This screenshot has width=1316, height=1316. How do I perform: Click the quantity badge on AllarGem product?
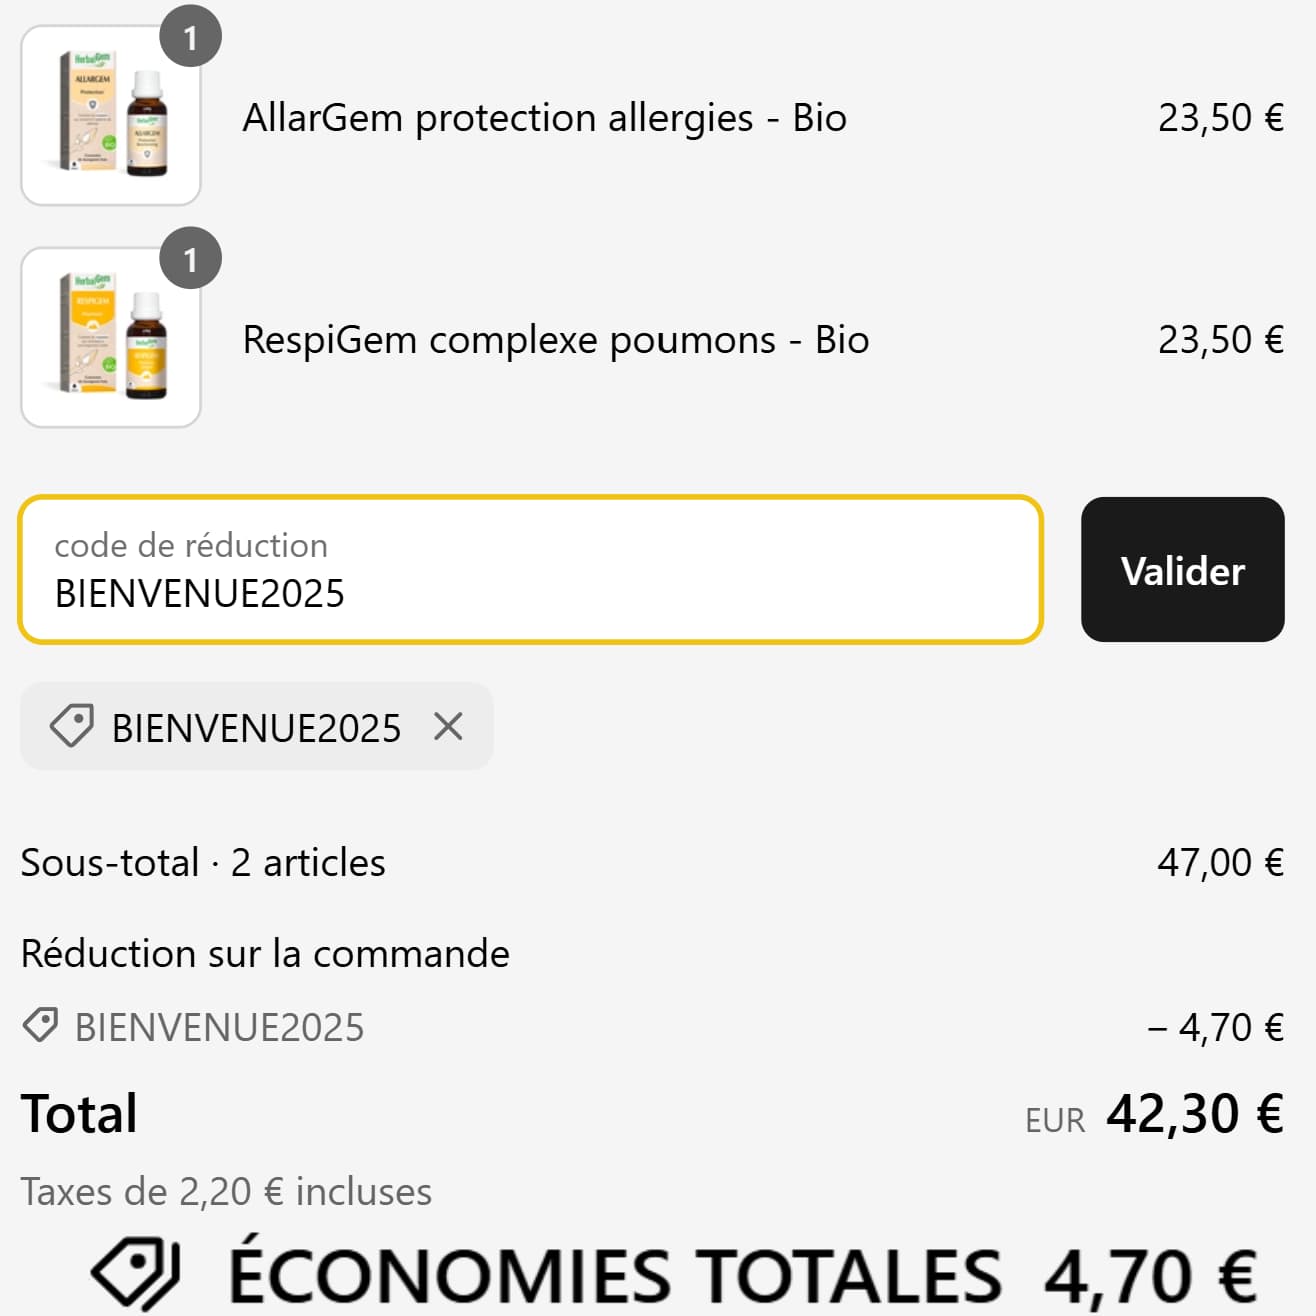[190, 37]
